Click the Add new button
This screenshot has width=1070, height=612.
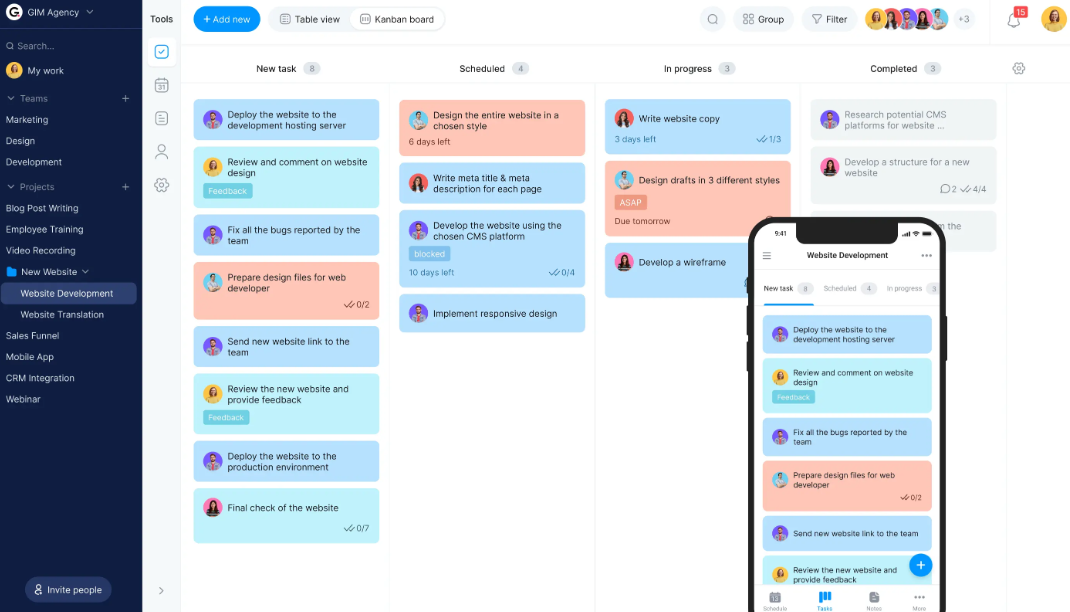(227, 19)
